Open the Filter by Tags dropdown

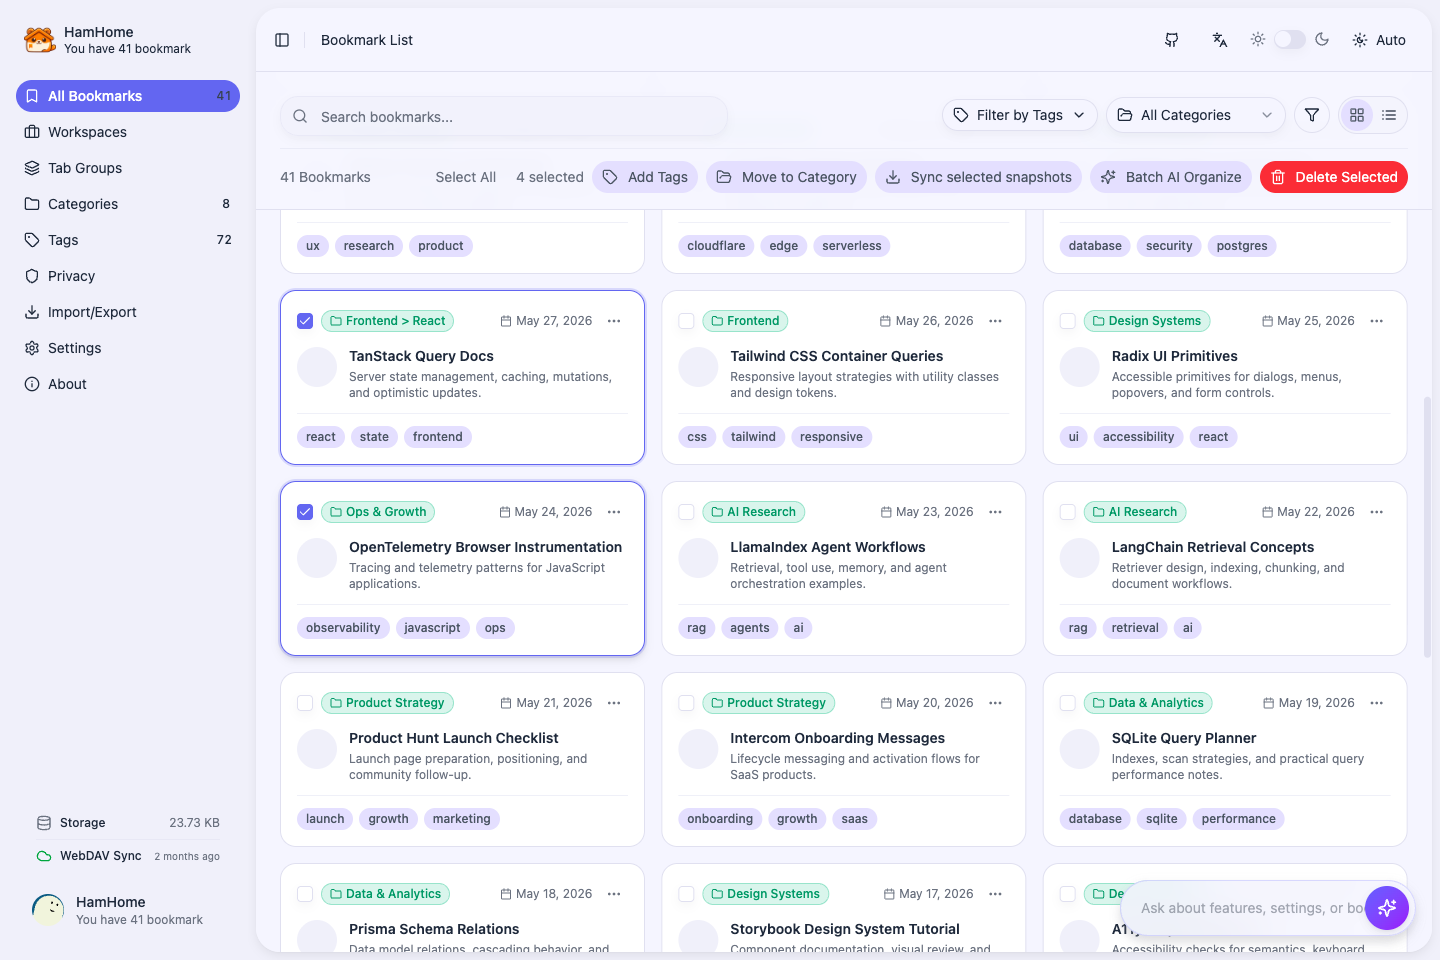pos(1019,115)
